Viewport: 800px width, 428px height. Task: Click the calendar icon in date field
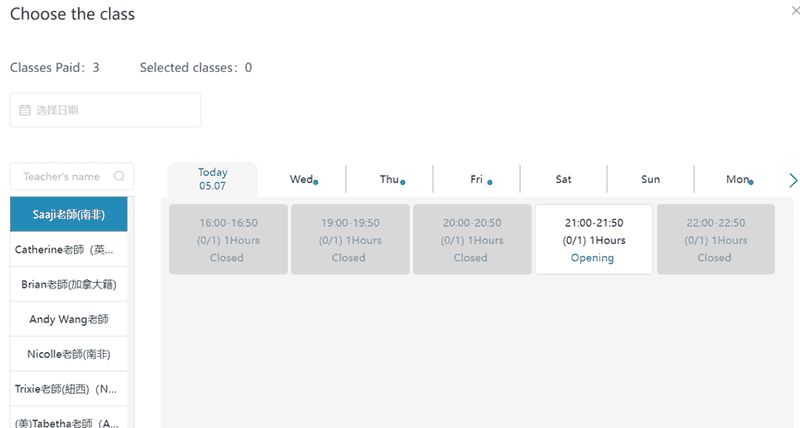25,110
